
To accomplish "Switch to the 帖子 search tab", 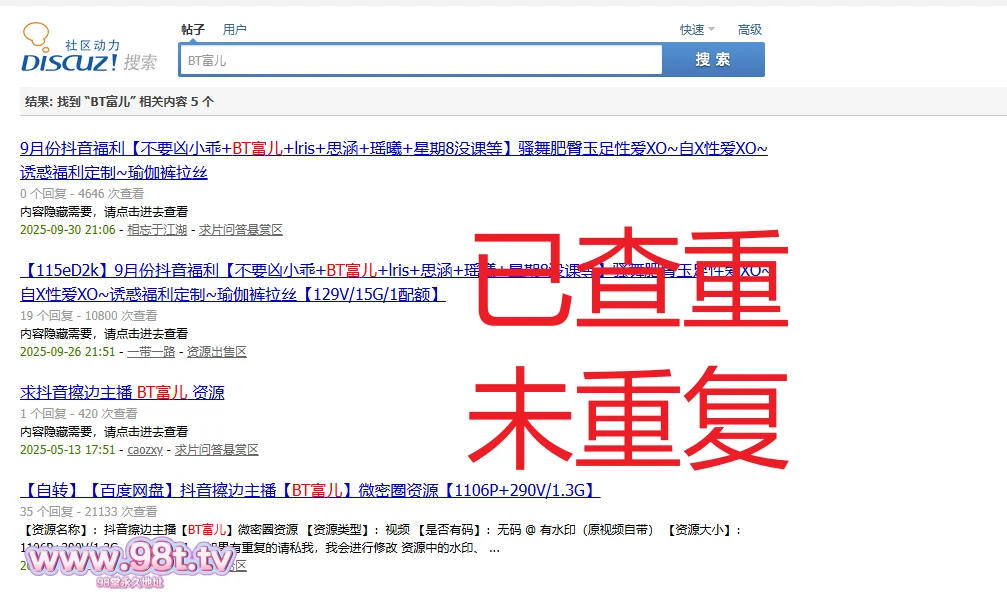I will point(193,30).
